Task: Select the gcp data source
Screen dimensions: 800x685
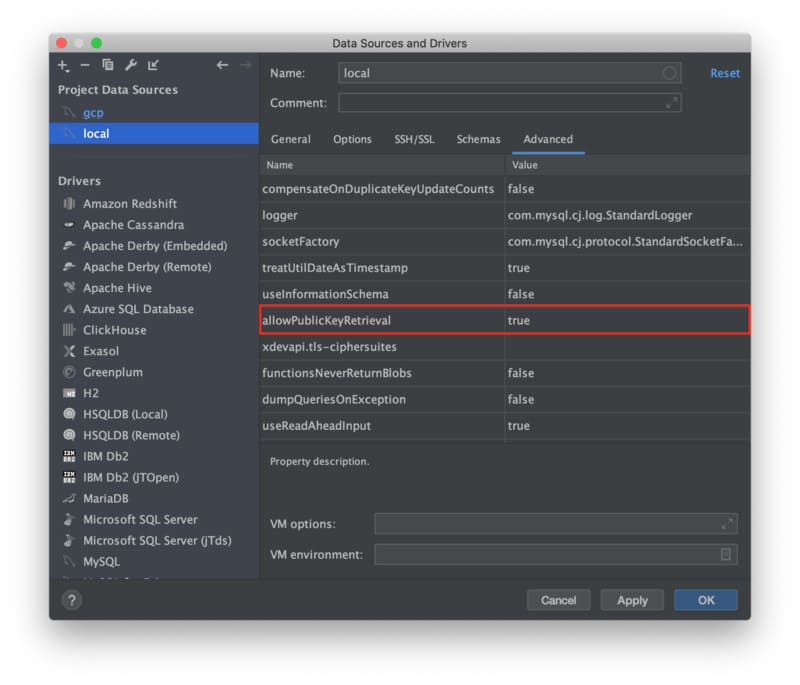Action: coord(95,112)
